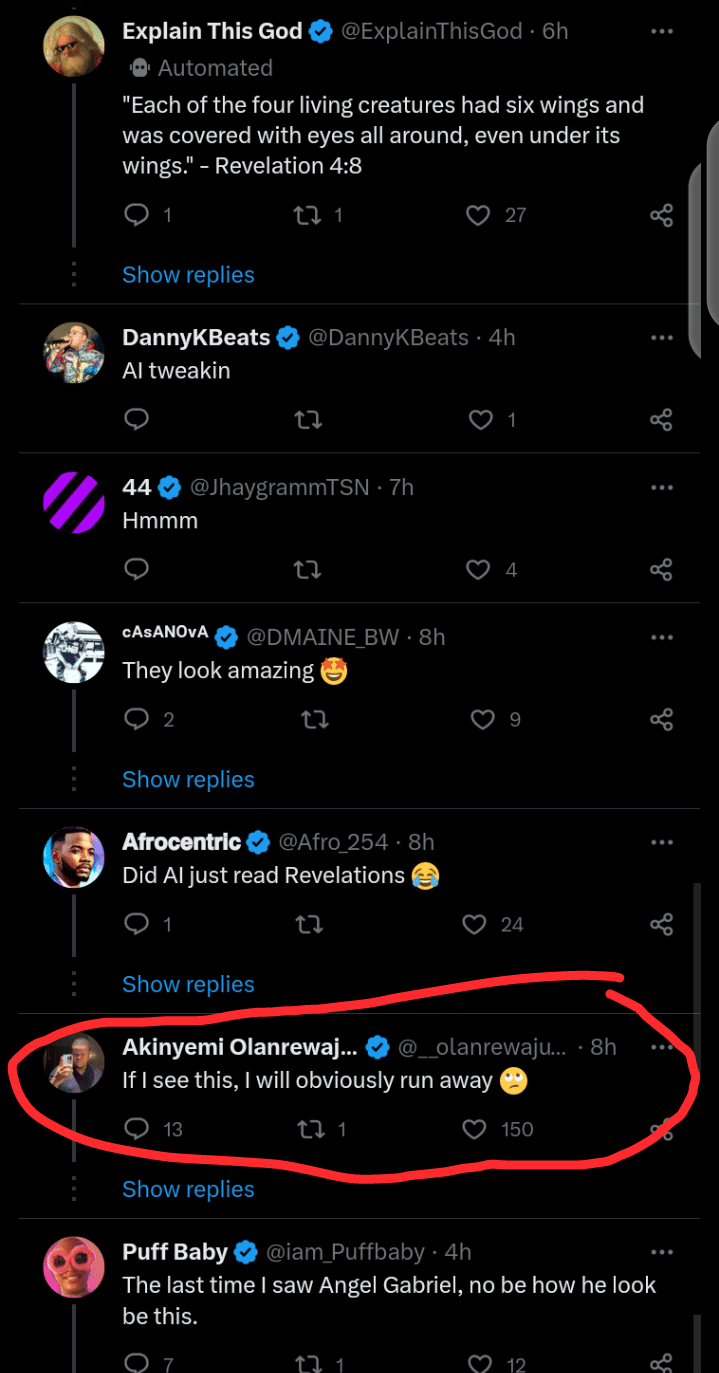The image size is (719, 1373).
Task: Reply to cAsANOvA's 'They look amazing' tweet
Action: click(137, 720)
